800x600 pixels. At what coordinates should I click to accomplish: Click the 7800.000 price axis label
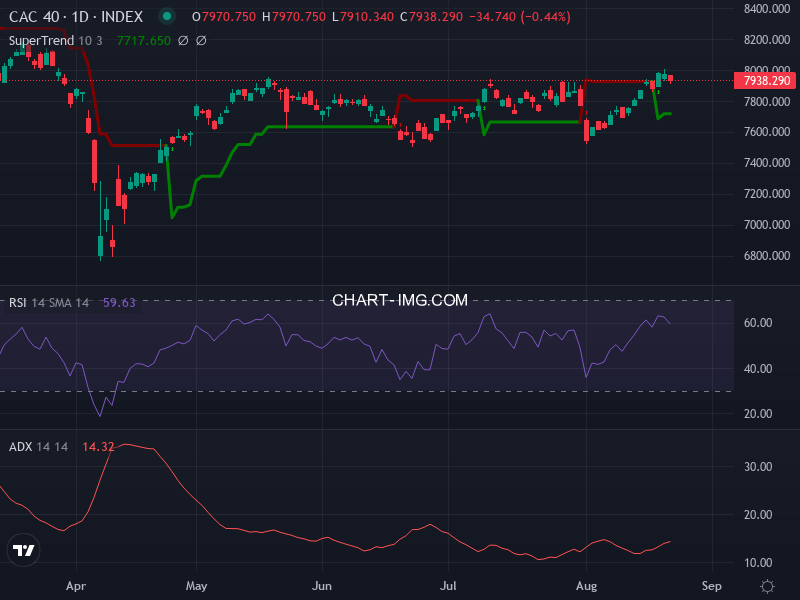click(767, 102)
